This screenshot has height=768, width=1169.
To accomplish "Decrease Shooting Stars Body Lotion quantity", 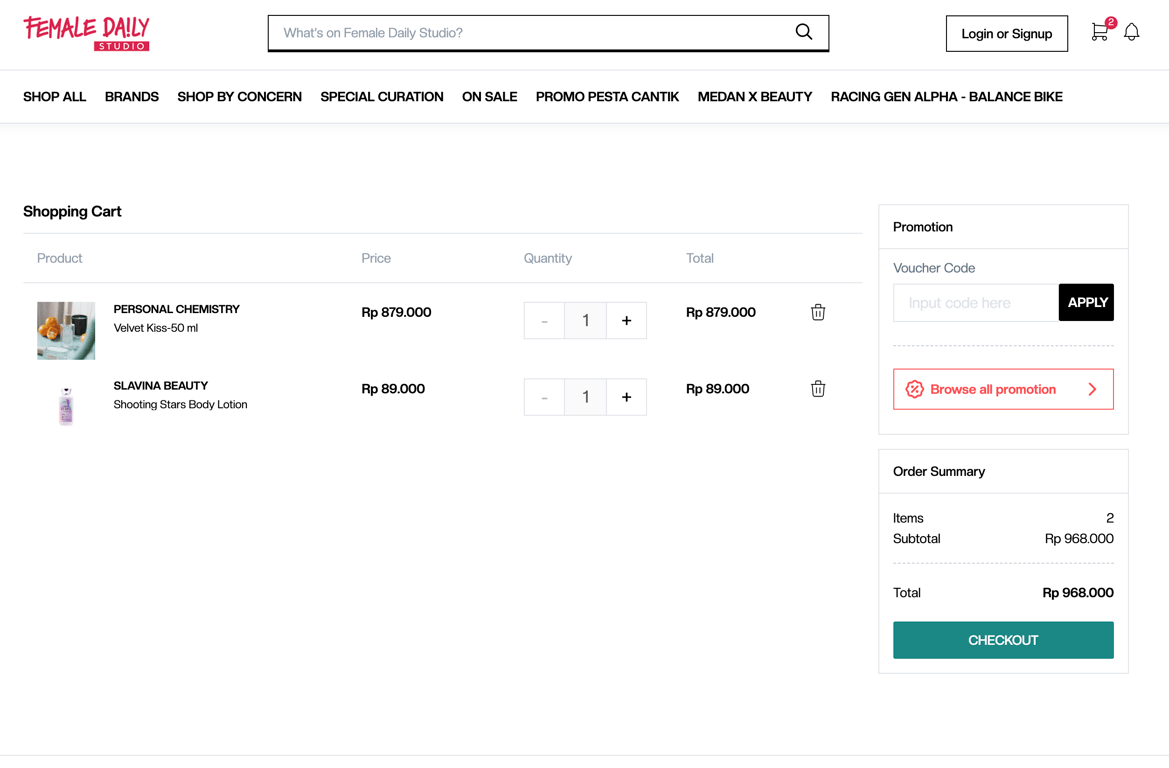I will click(x=544, y=397).
